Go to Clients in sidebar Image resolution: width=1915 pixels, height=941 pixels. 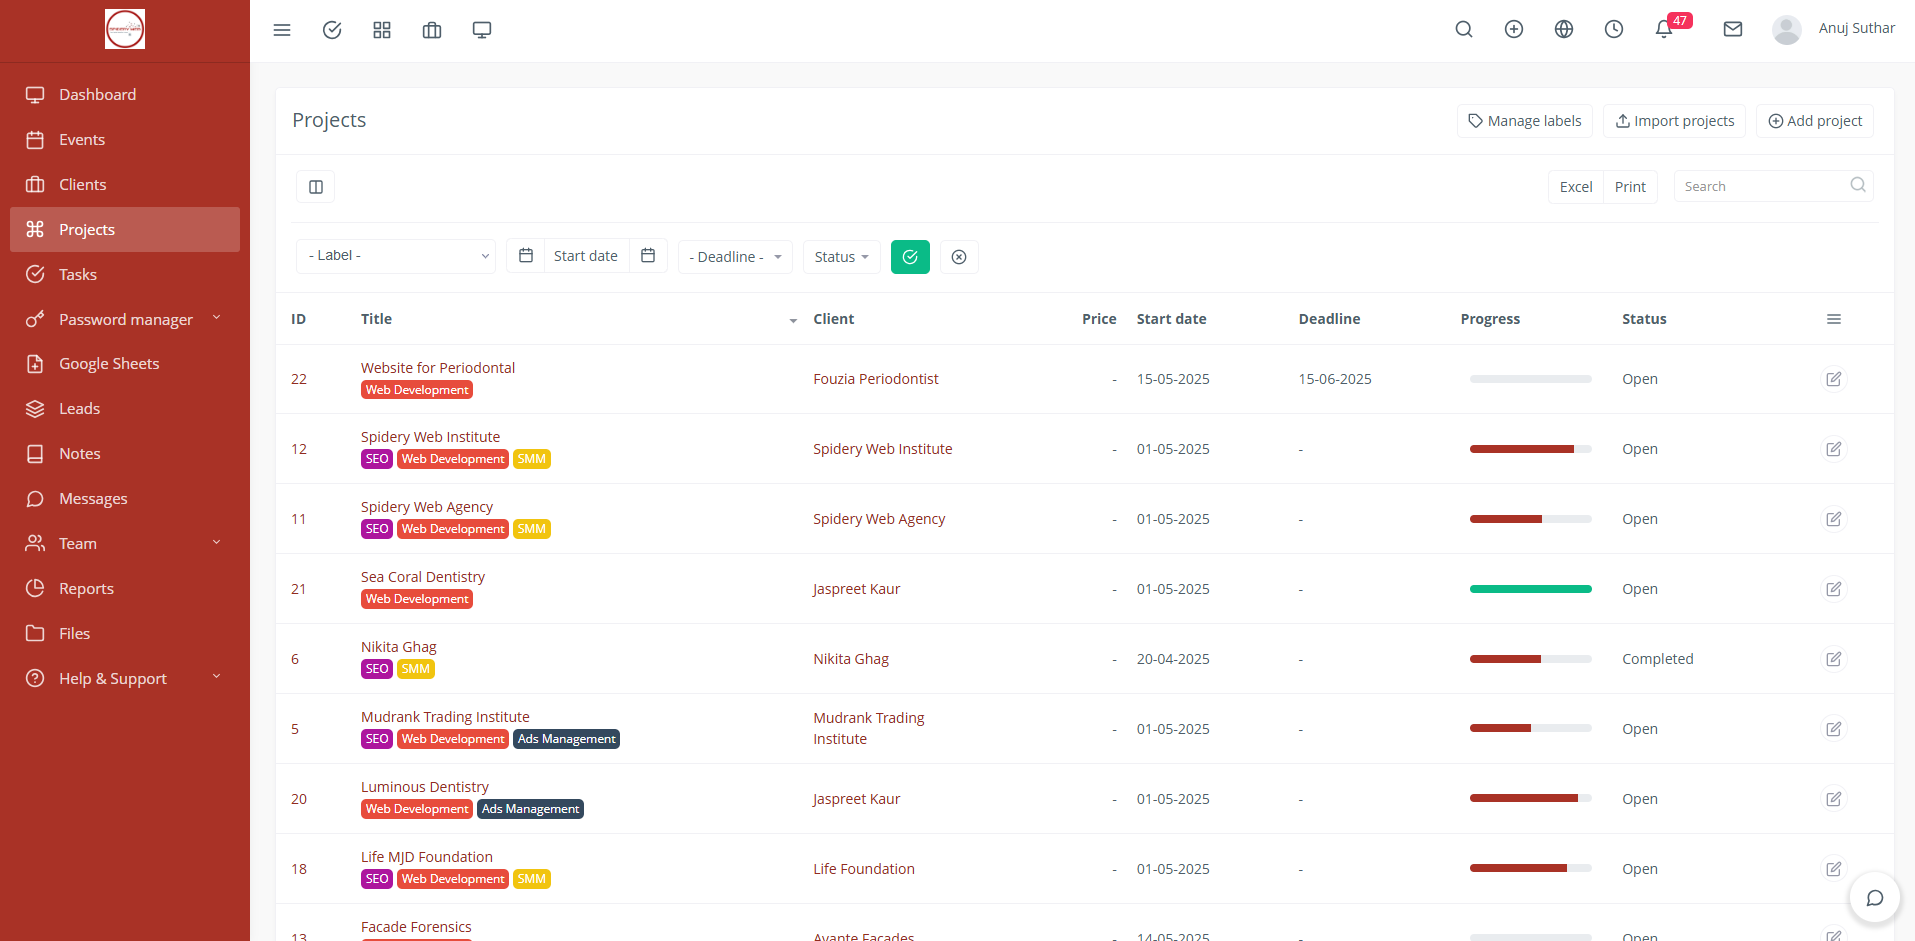click(125, 184)
